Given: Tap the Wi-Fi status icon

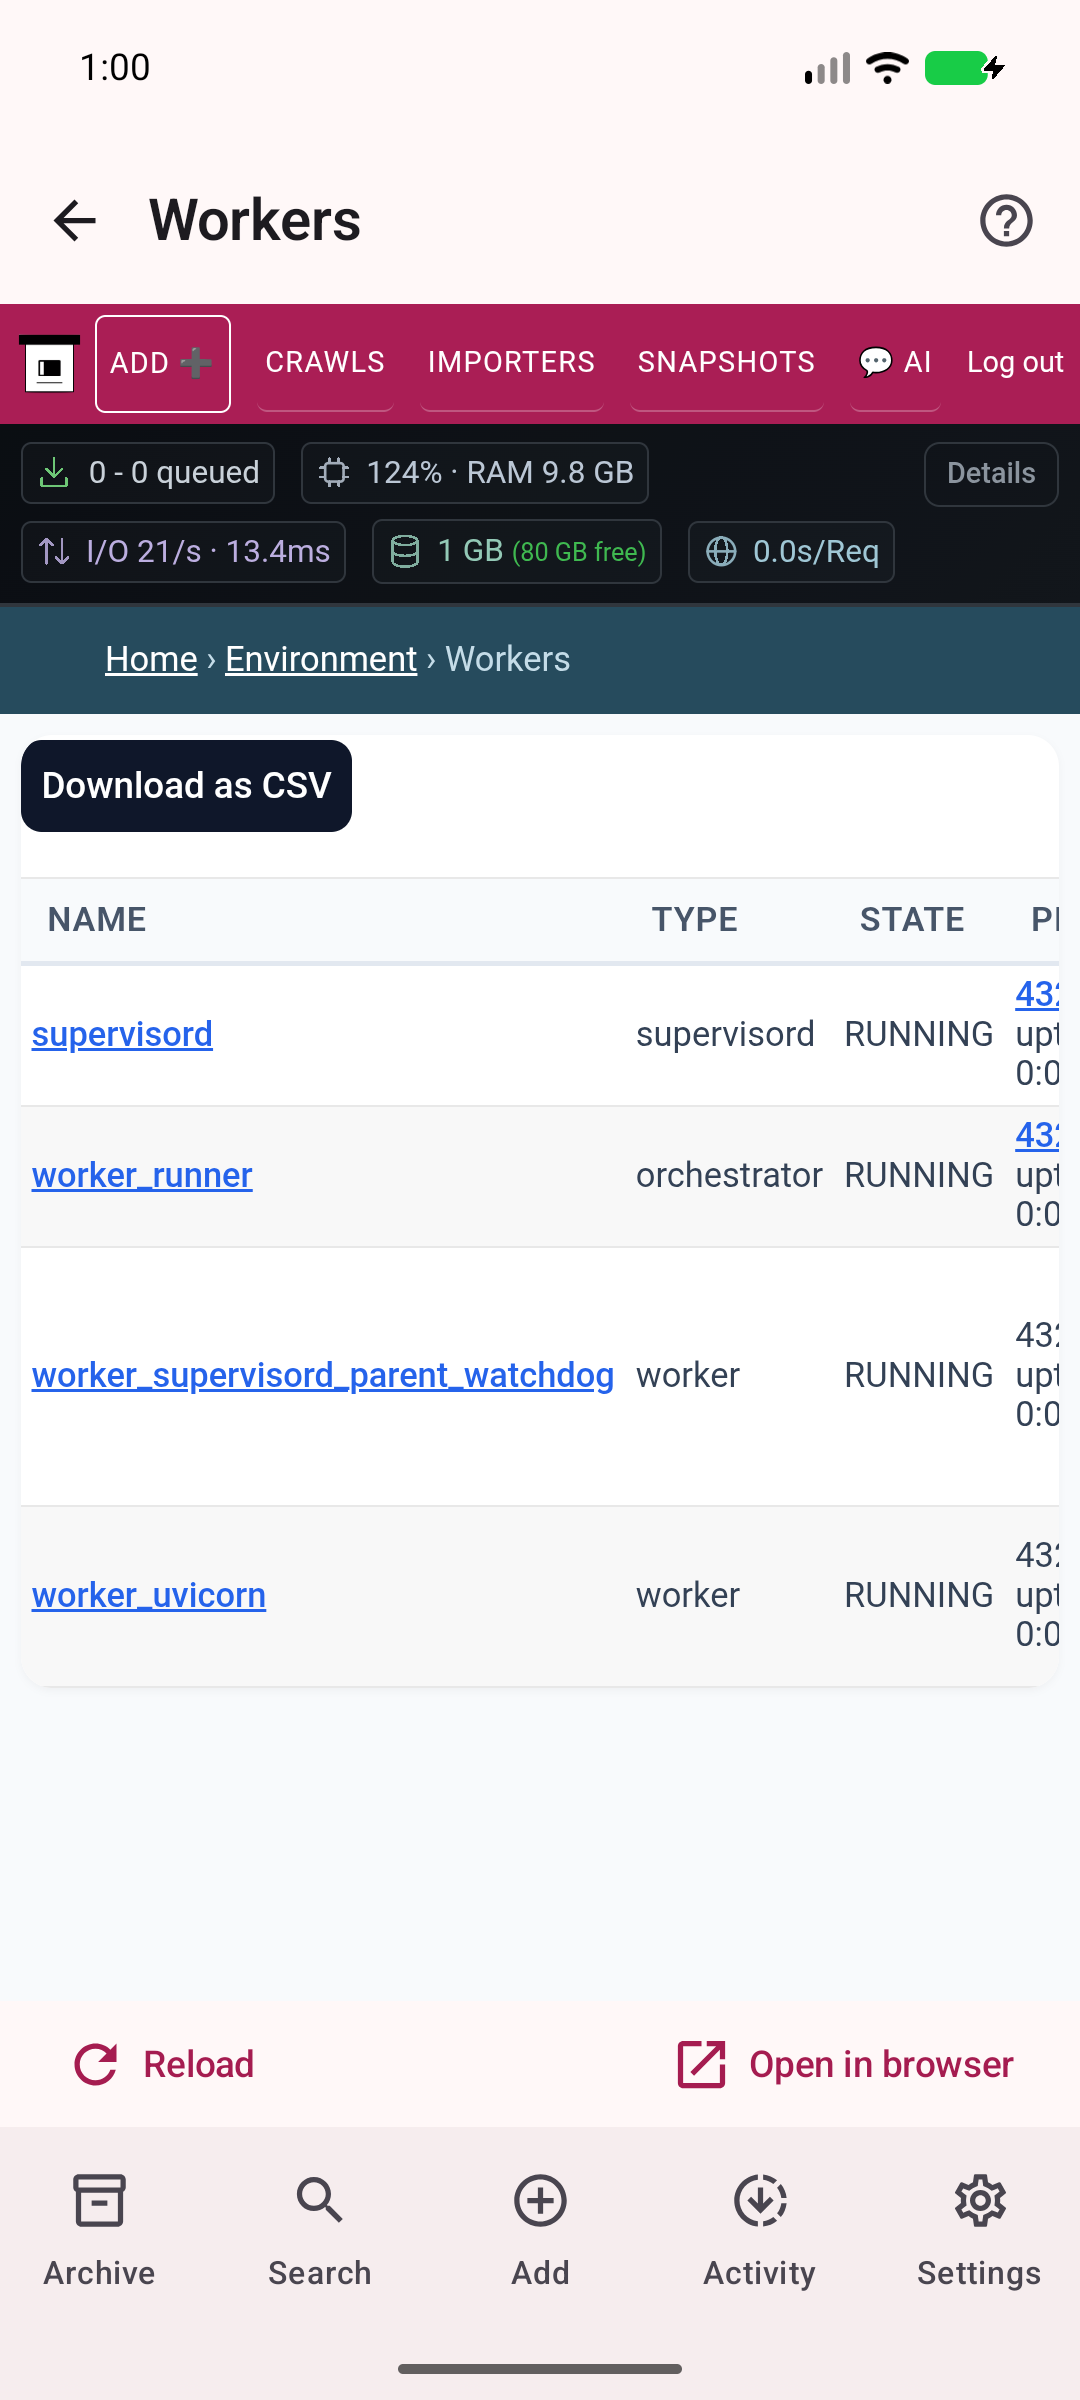Looking at the screenshot, I should click(x=887, y=68).
